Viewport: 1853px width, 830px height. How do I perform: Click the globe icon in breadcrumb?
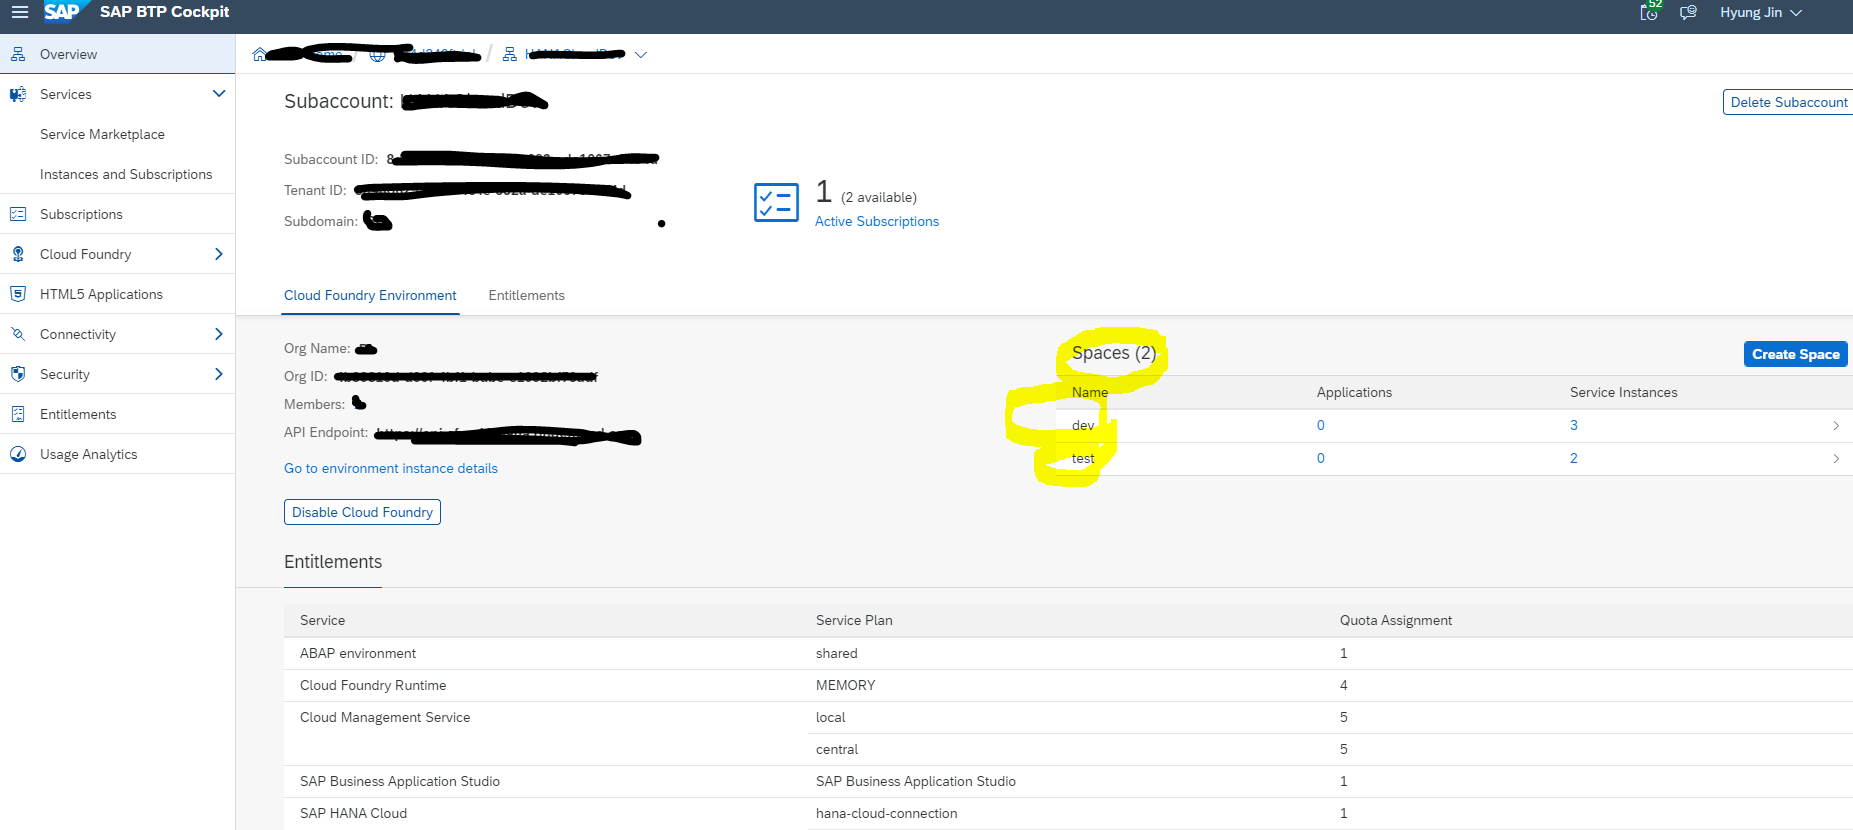coord(377,55)
